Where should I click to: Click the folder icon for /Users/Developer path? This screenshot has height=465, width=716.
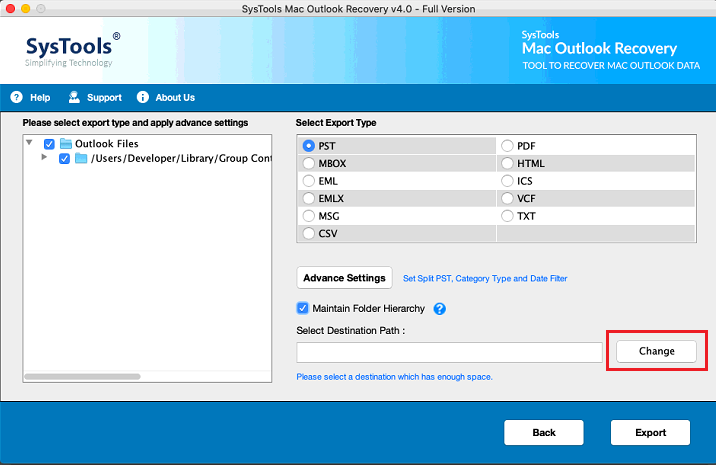click(x=81, y=158)
